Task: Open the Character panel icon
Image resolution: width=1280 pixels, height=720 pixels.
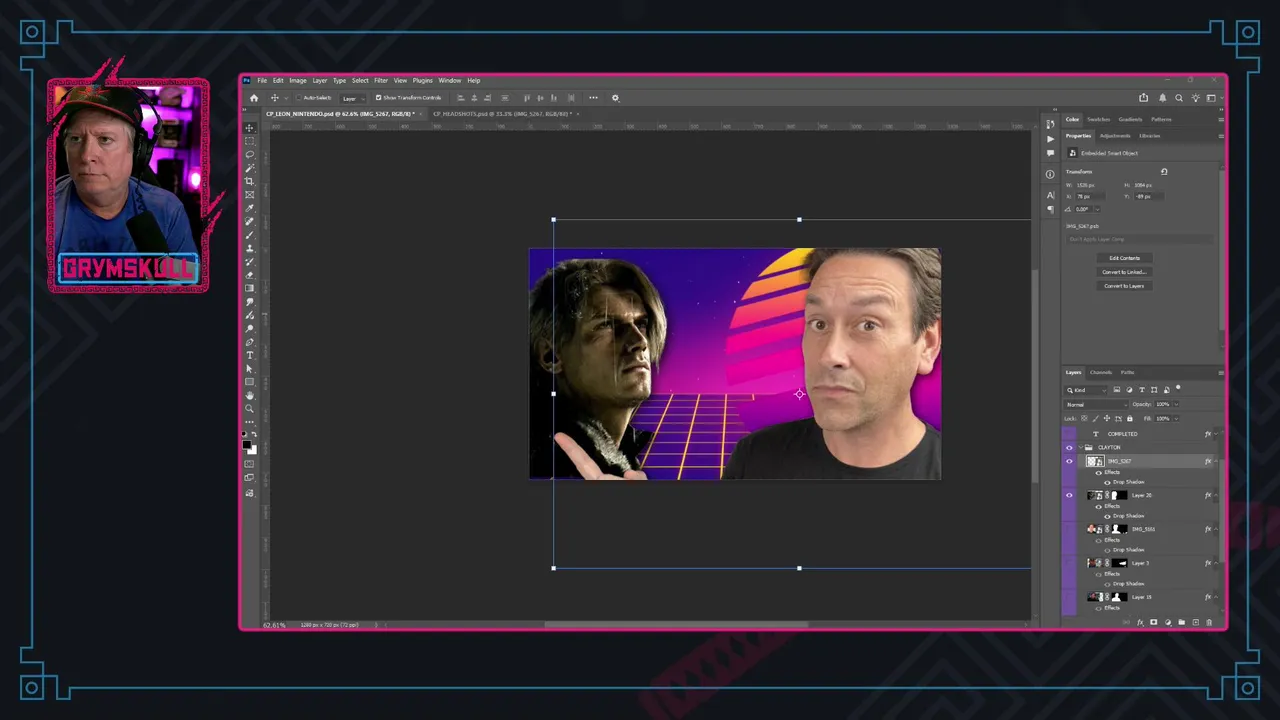Action: pyautogui.click(x=1050, y=195)
